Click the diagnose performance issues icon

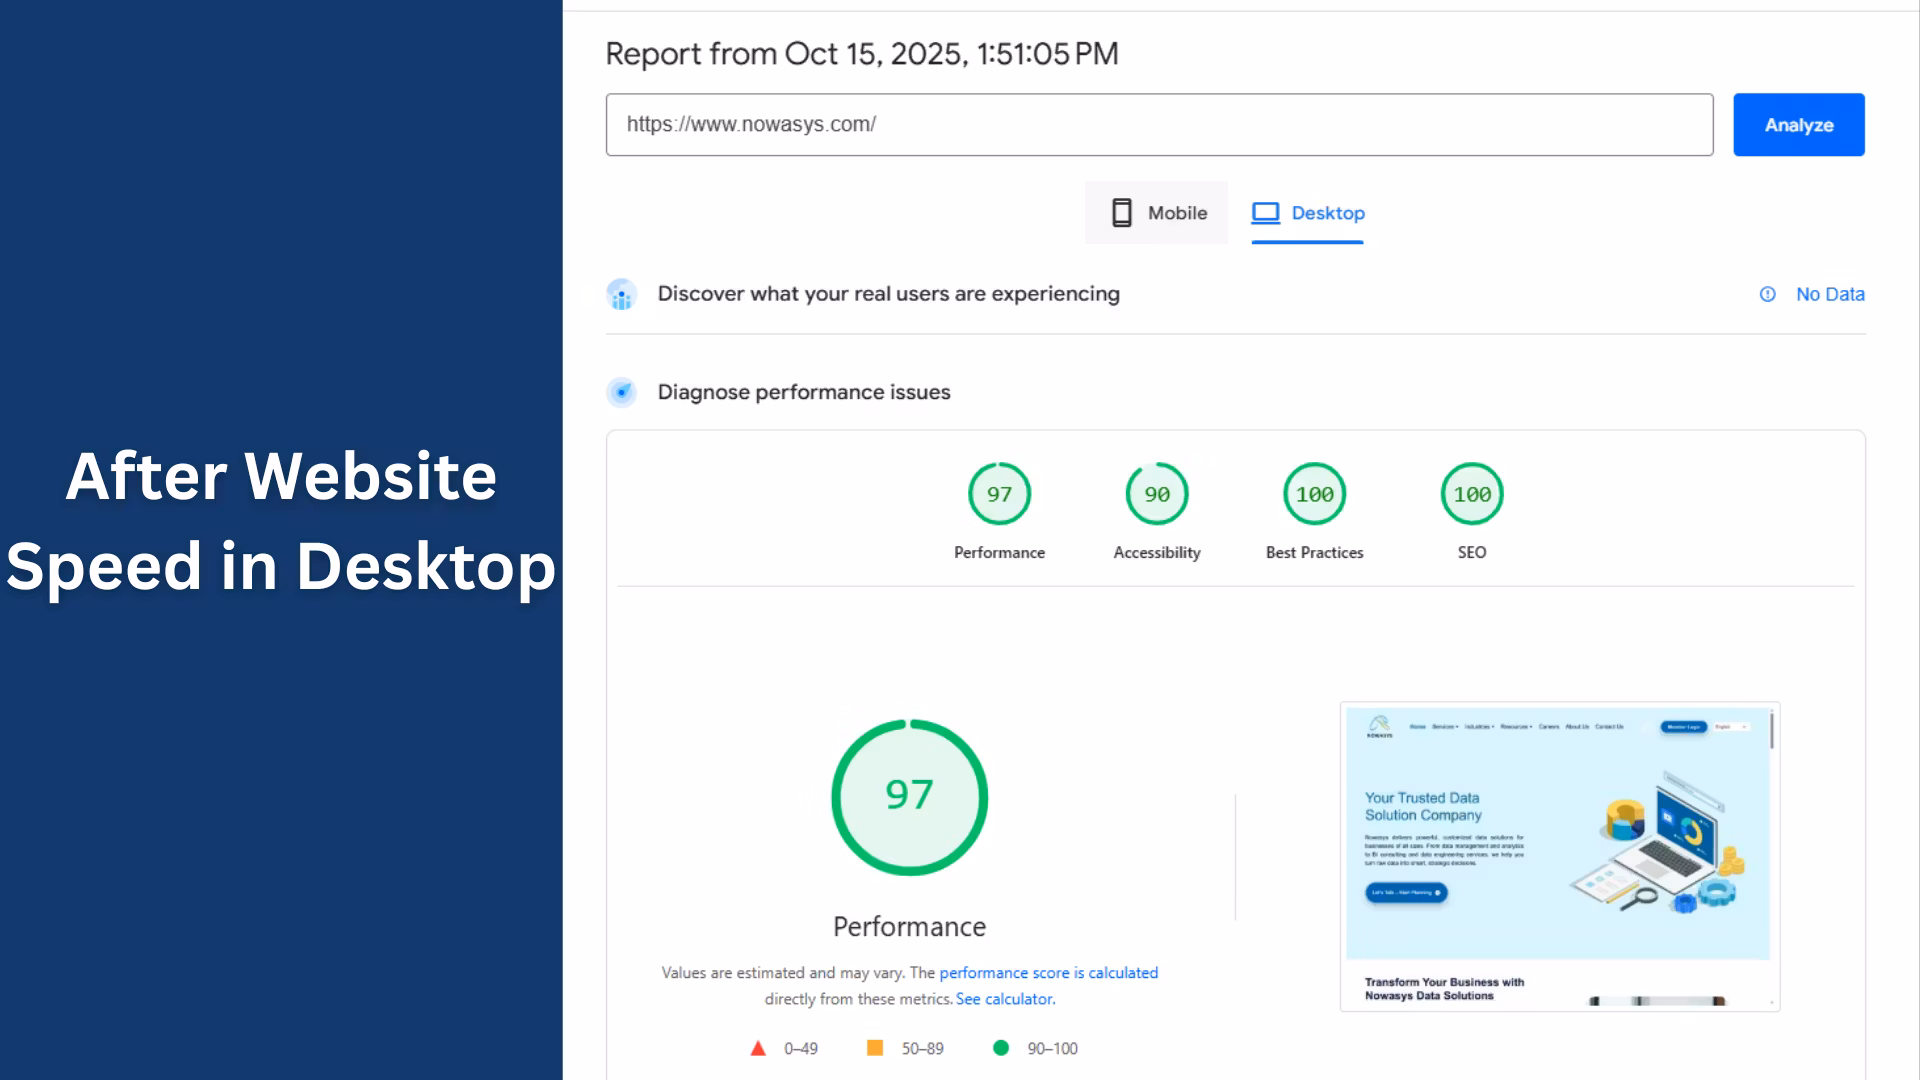pos(621,393)
